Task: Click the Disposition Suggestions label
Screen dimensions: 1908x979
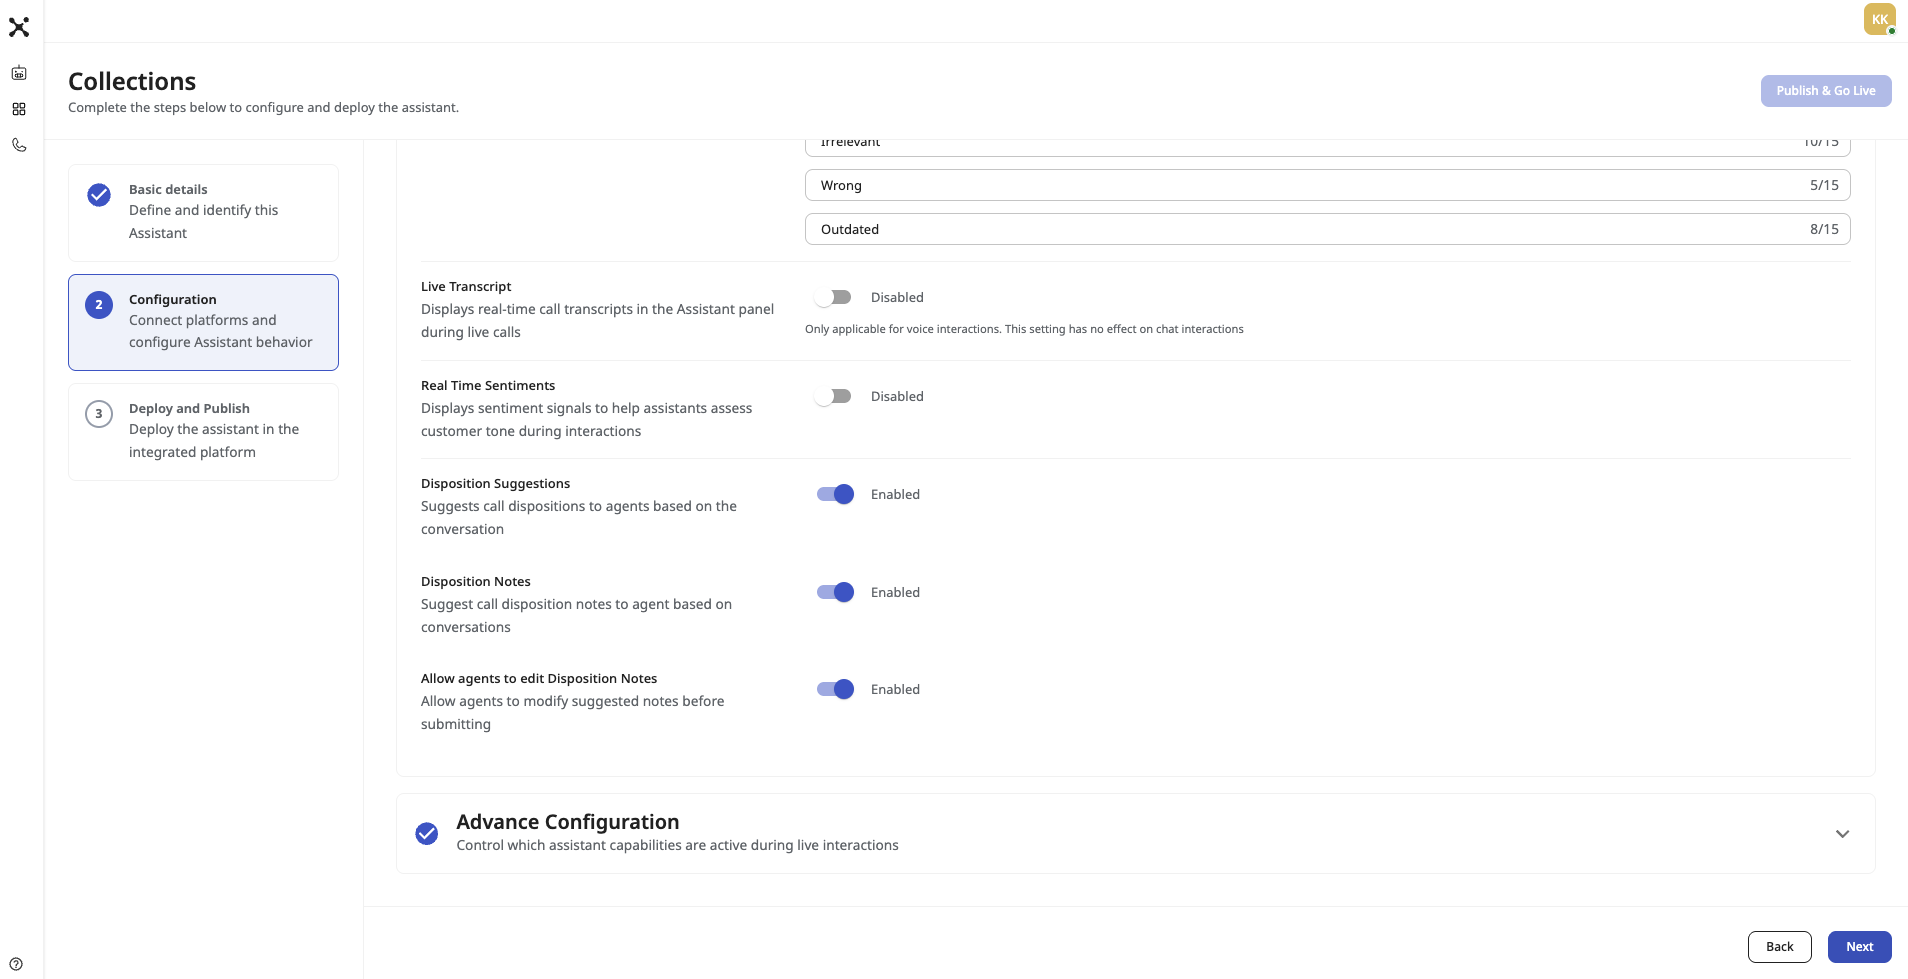Action: click(496, 483)
